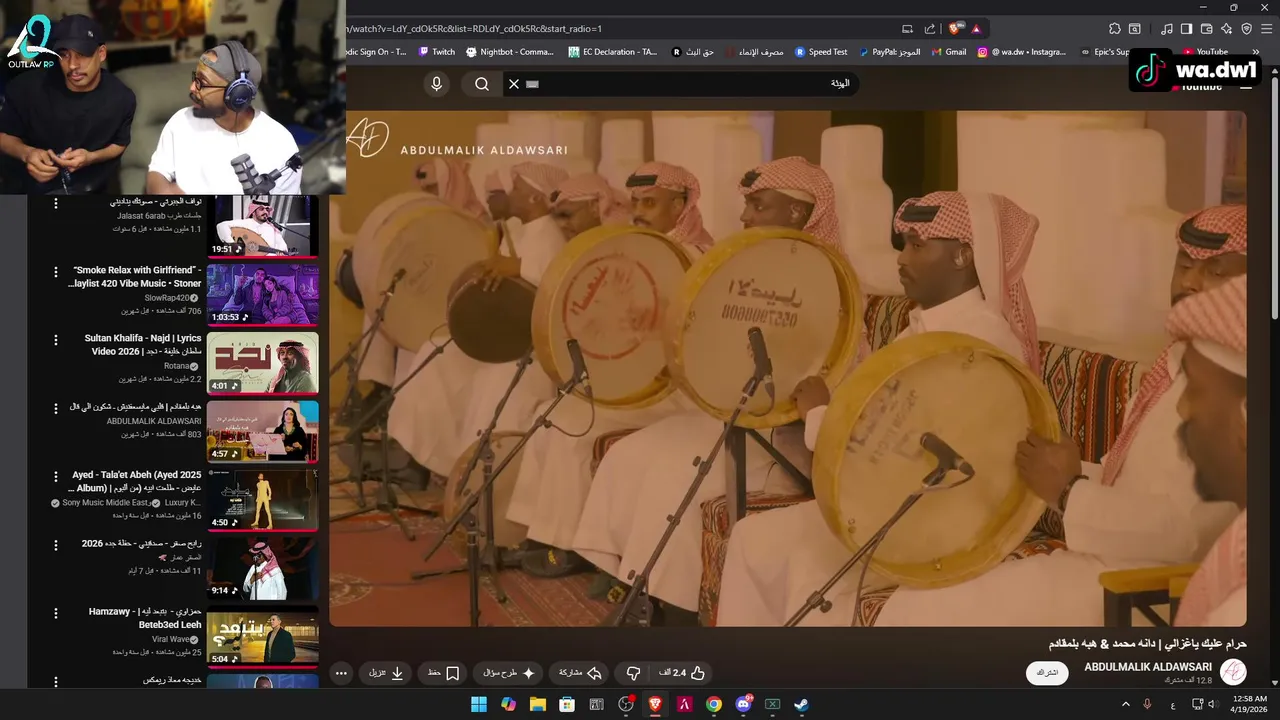The height and width of the screenshot is (720, 1280).
Task: Open options menu for Sultan Khalifa video
Action: coord(56,339)
